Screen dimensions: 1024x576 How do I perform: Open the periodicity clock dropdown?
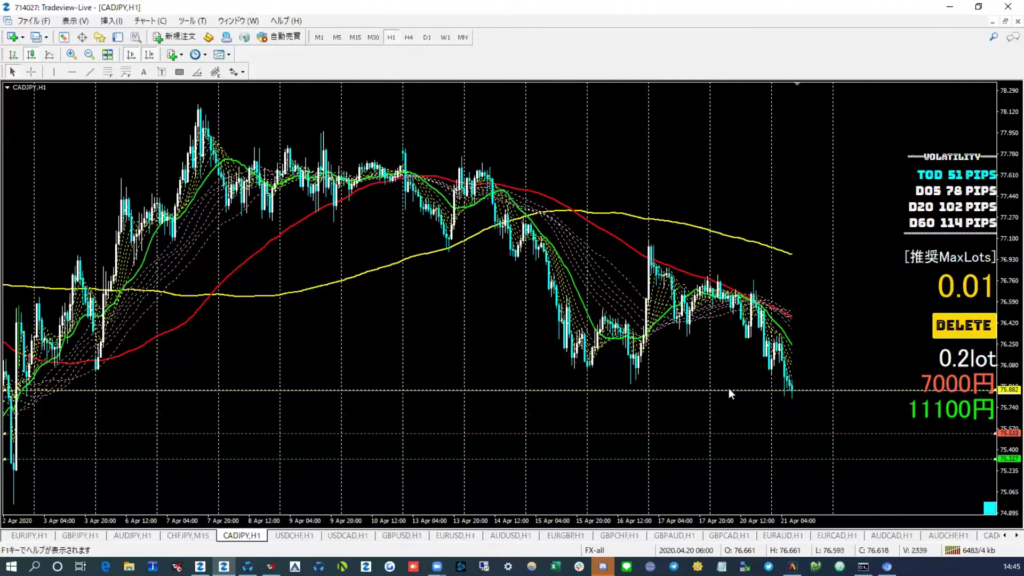coord(205,54)
